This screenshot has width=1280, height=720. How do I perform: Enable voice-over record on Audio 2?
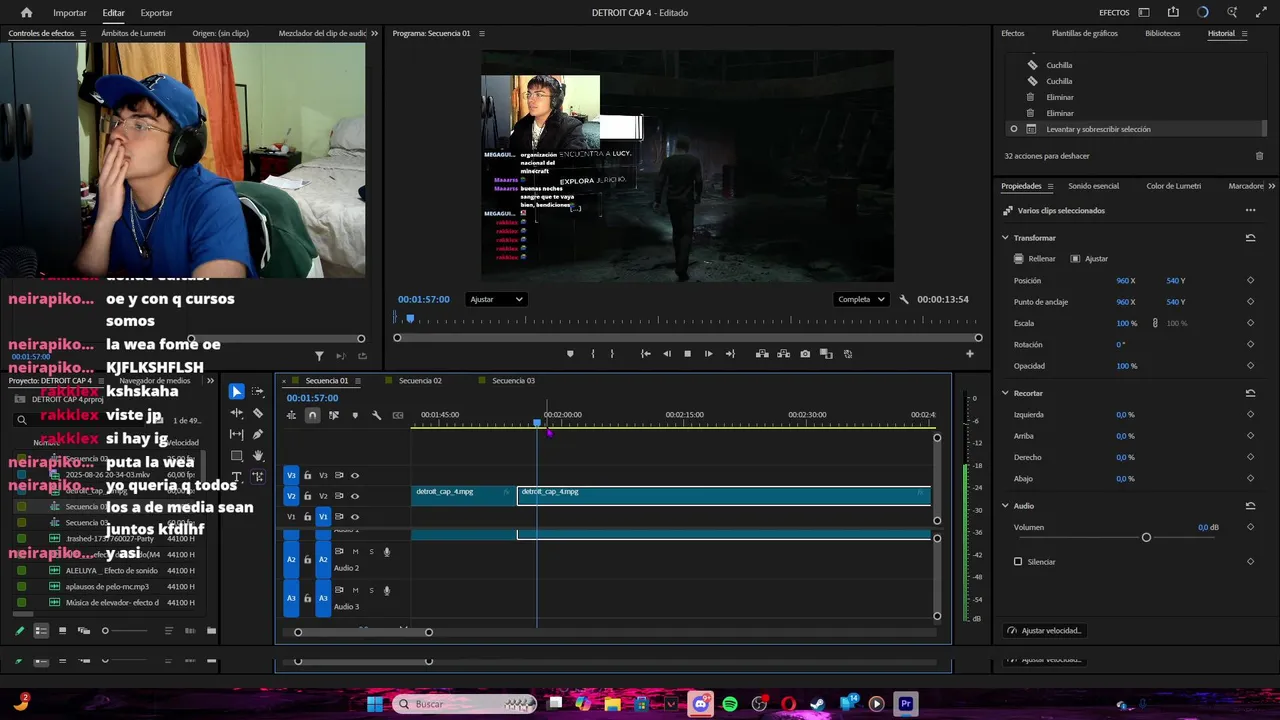pos(387,551)
